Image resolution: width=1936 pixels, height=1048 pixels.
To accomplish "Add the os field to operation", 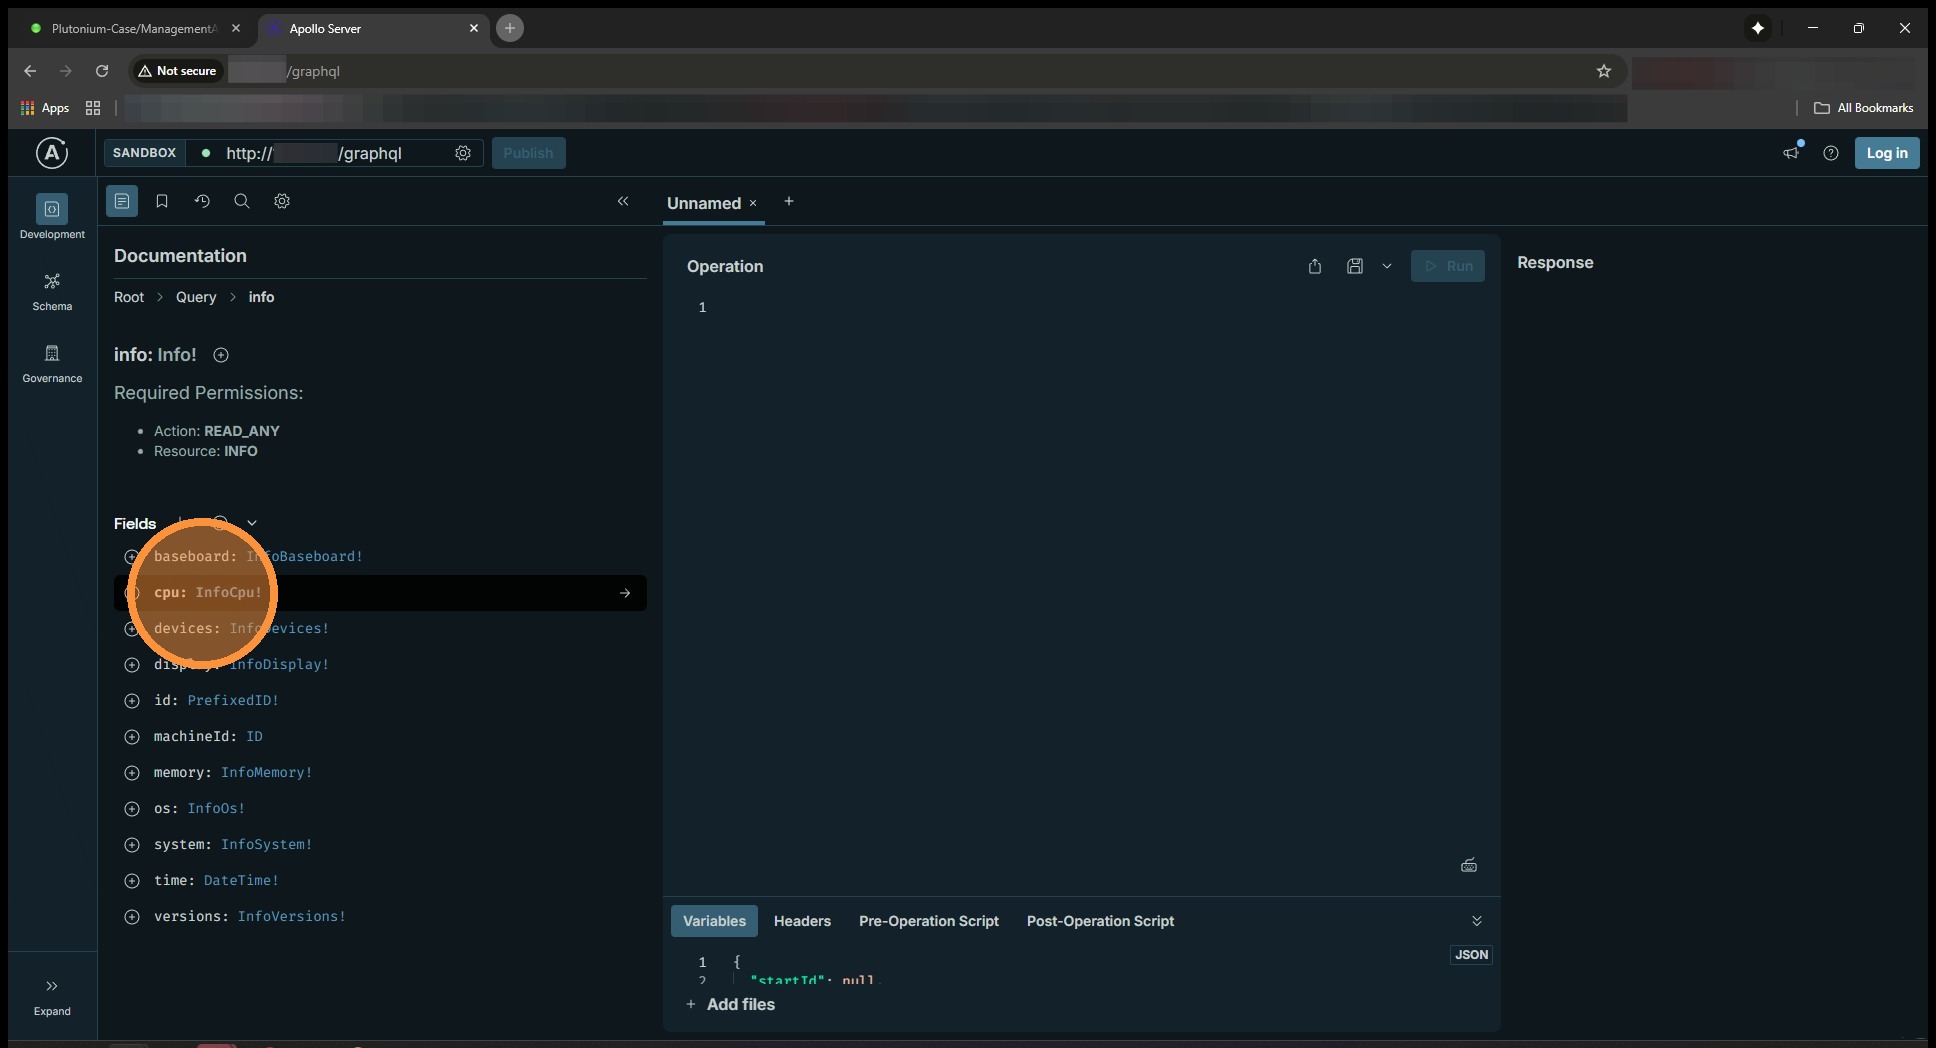I will pyautogui.click(x=132, y=809).
